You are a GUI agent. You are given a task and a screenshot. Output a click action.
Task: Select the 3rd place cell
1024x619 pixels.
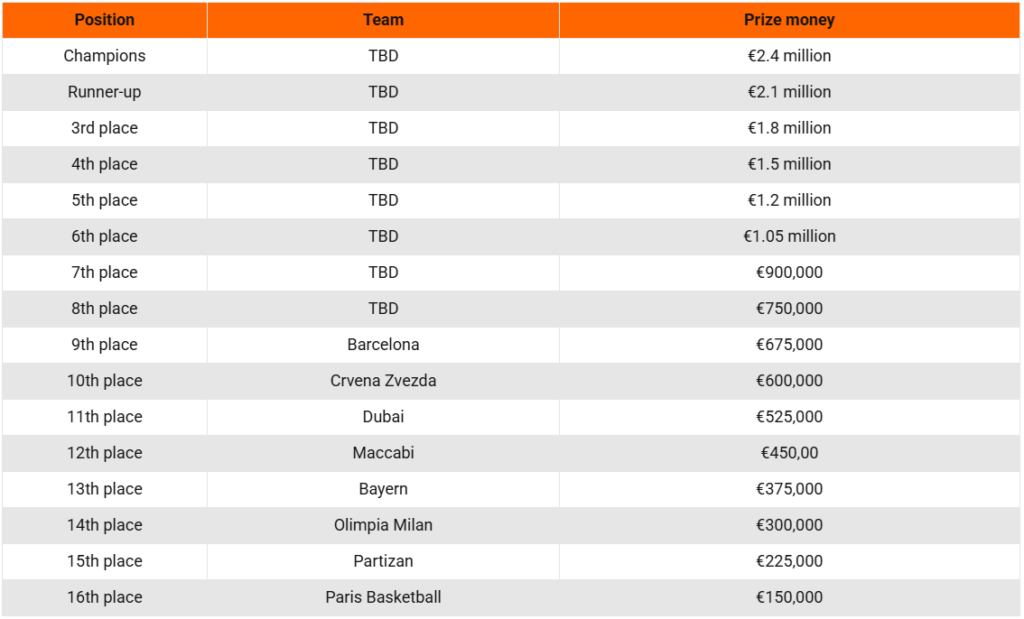click(x=104, y=128)
